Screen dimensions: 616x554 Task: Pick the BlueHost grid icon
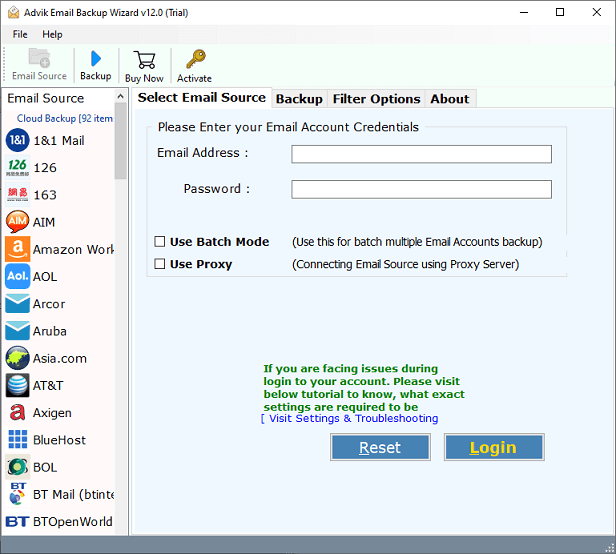pos(18,440)
